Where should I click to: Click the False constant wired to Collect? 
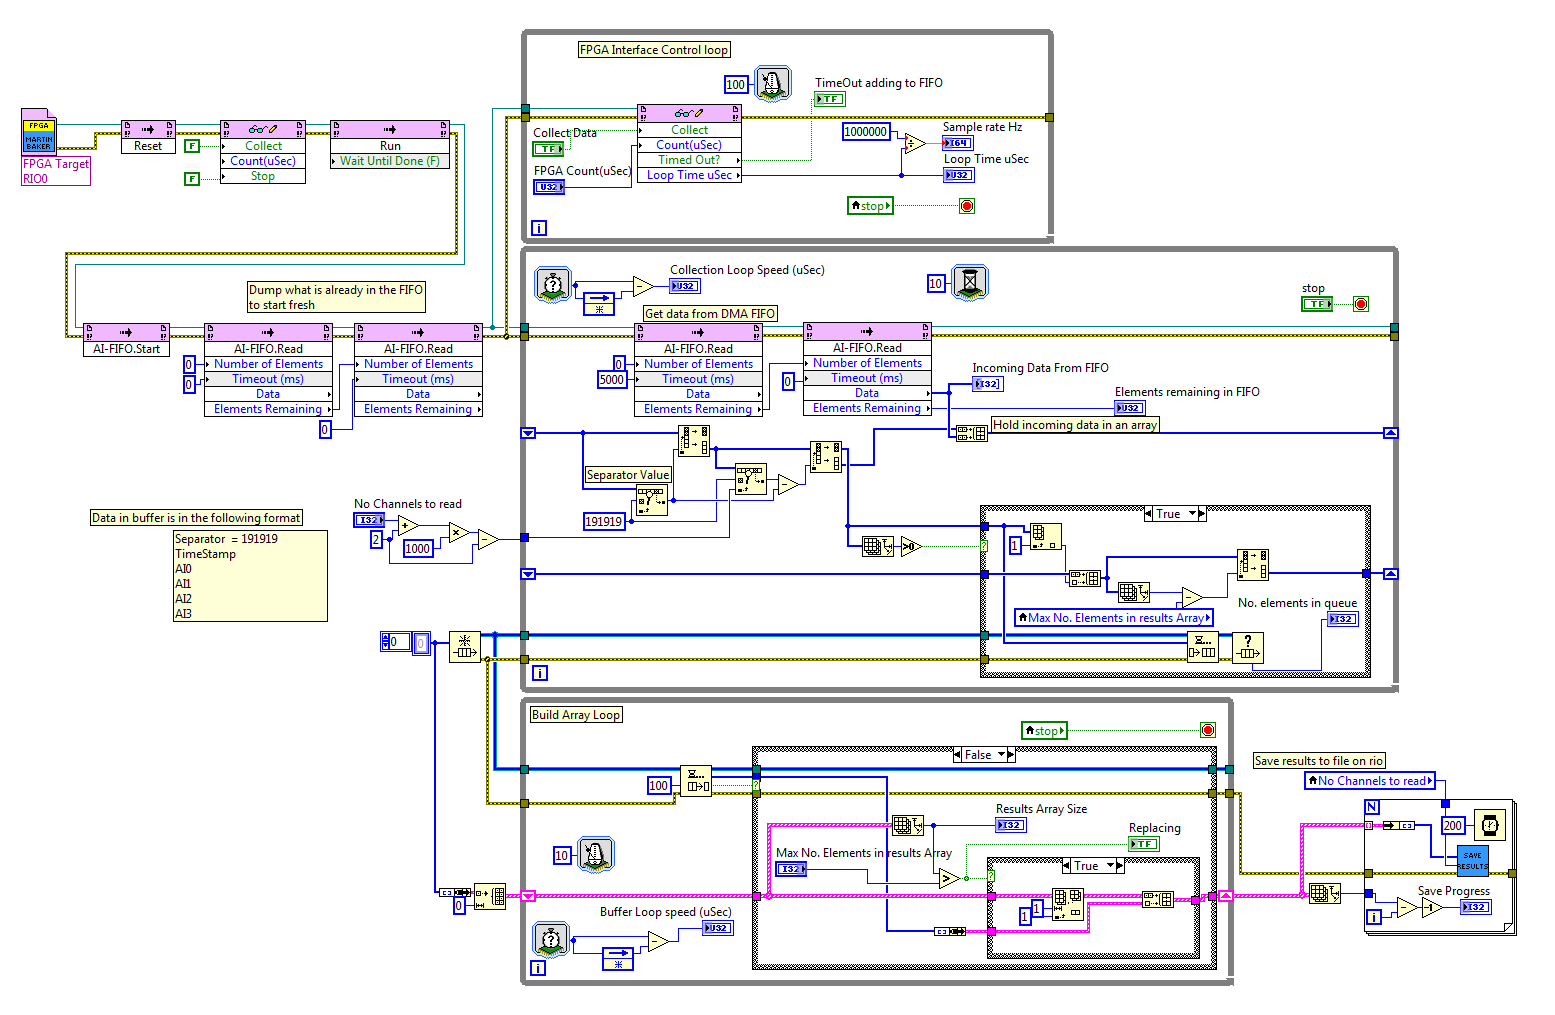pyautogui.click(x=193, y=146)
